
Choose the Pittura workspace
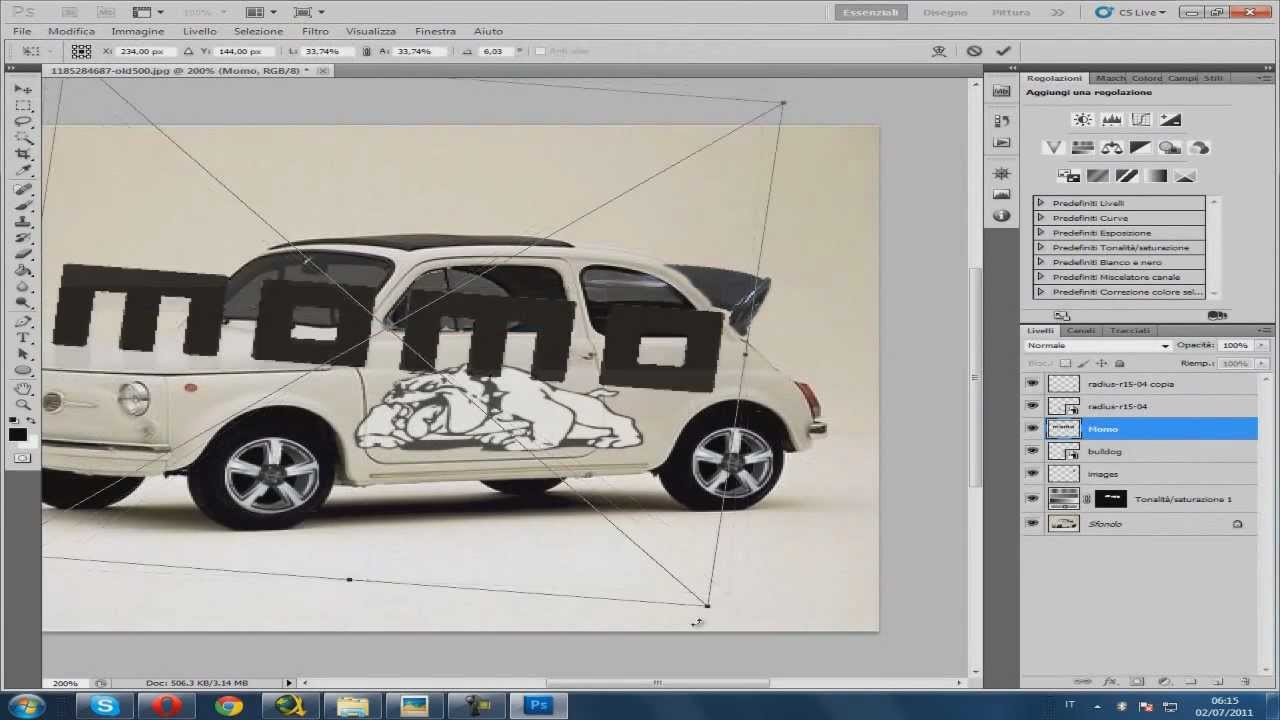click(x=1011, y=12)
